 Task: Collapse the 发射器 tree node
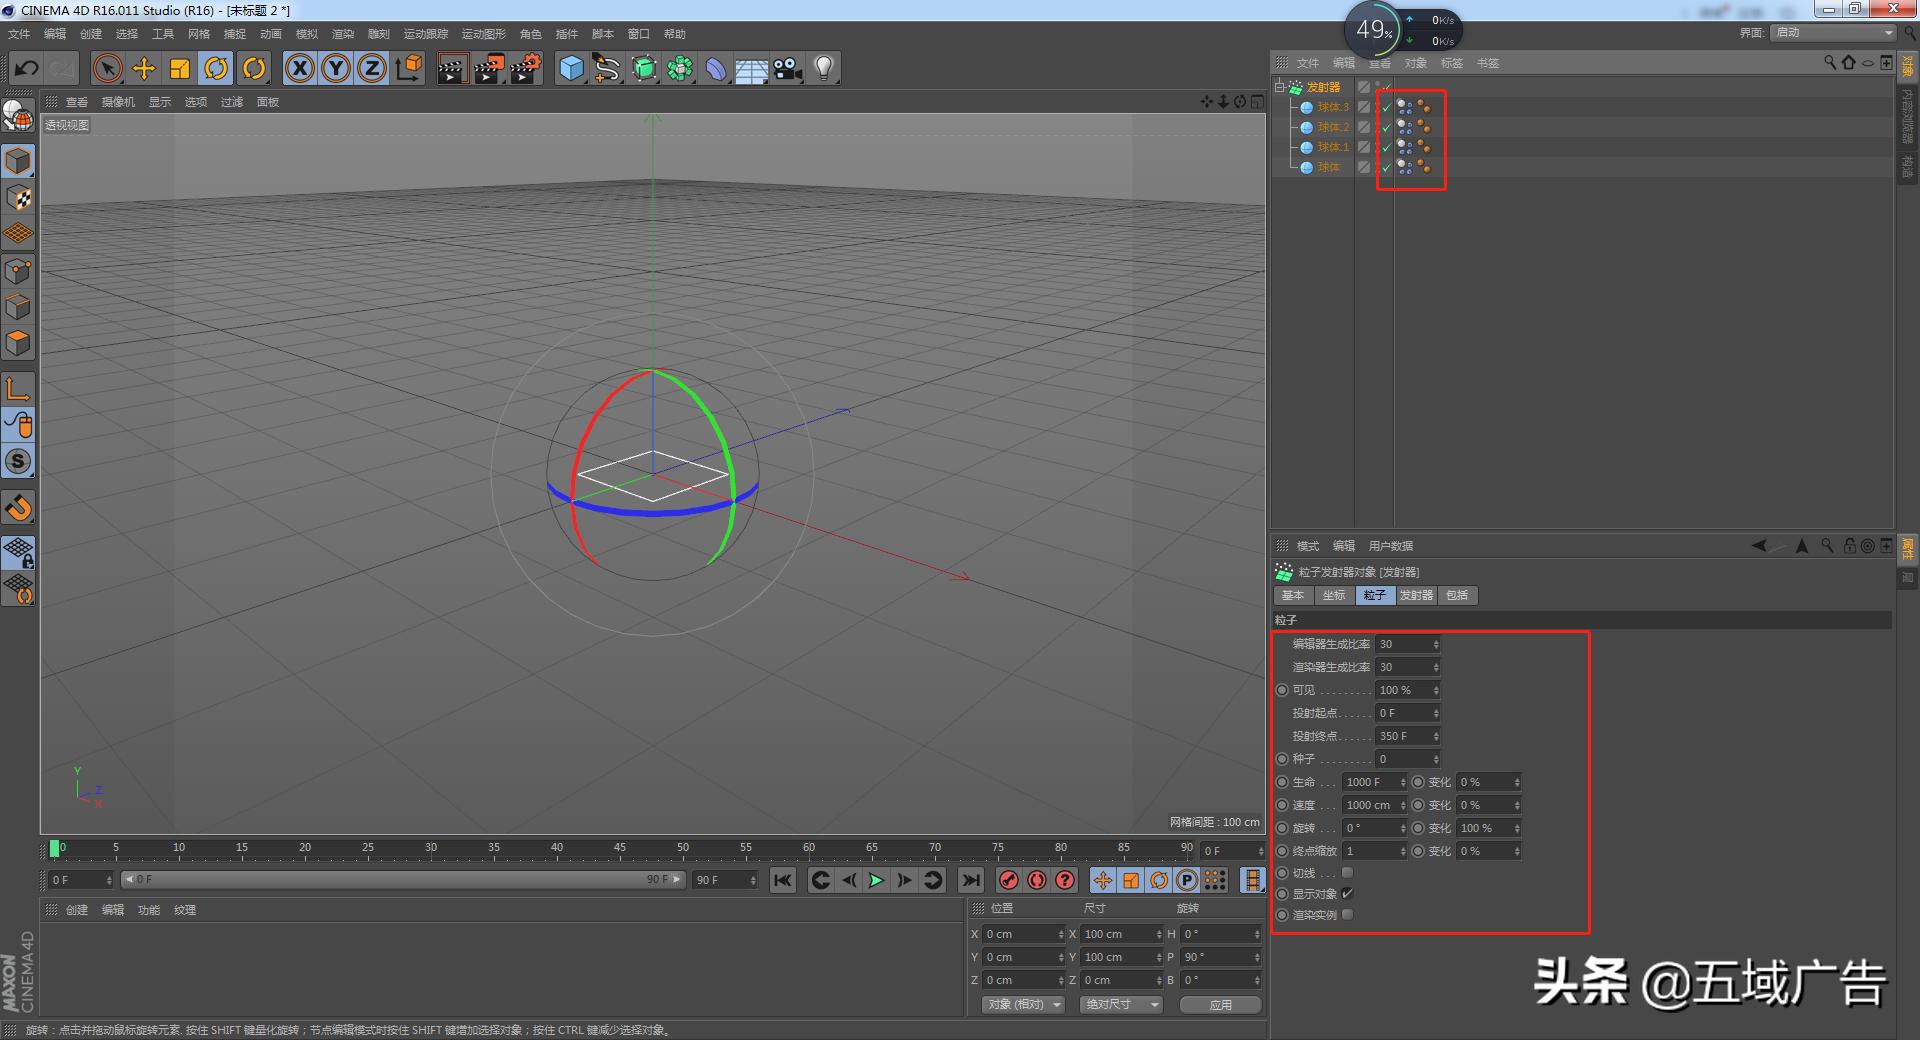pos(1279,87)
